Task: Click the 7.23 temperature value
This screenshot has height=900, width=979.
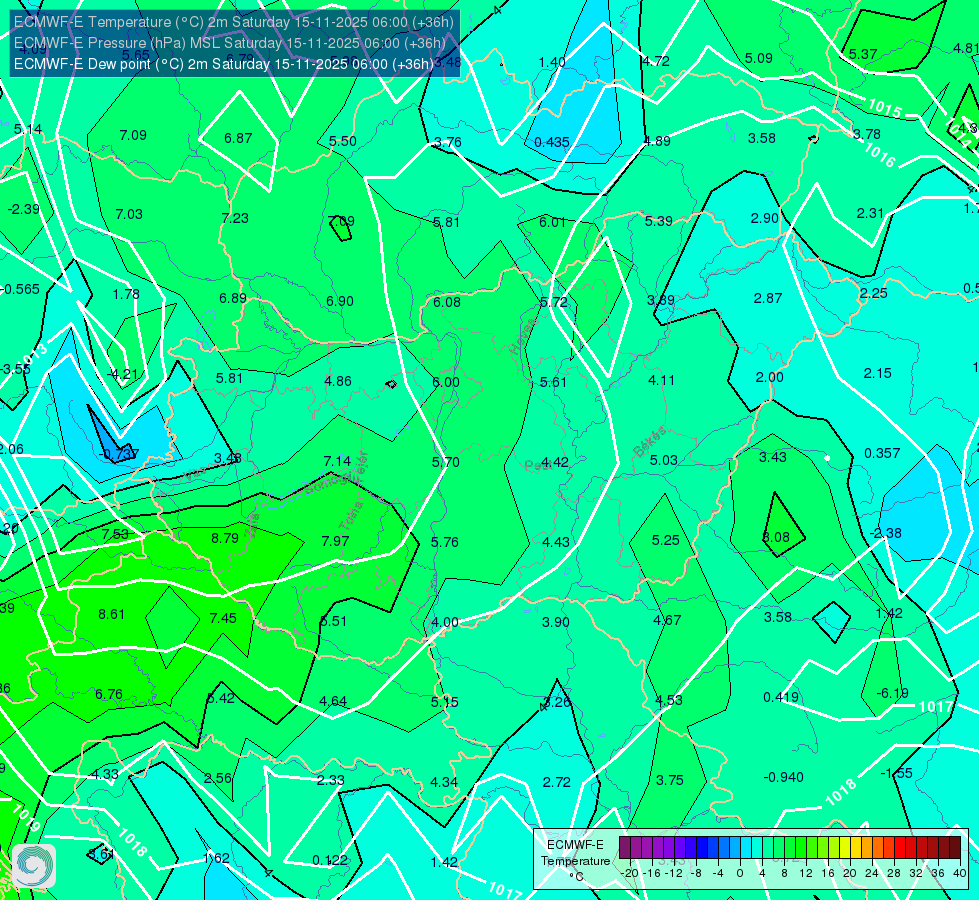Action: point(235,218)
